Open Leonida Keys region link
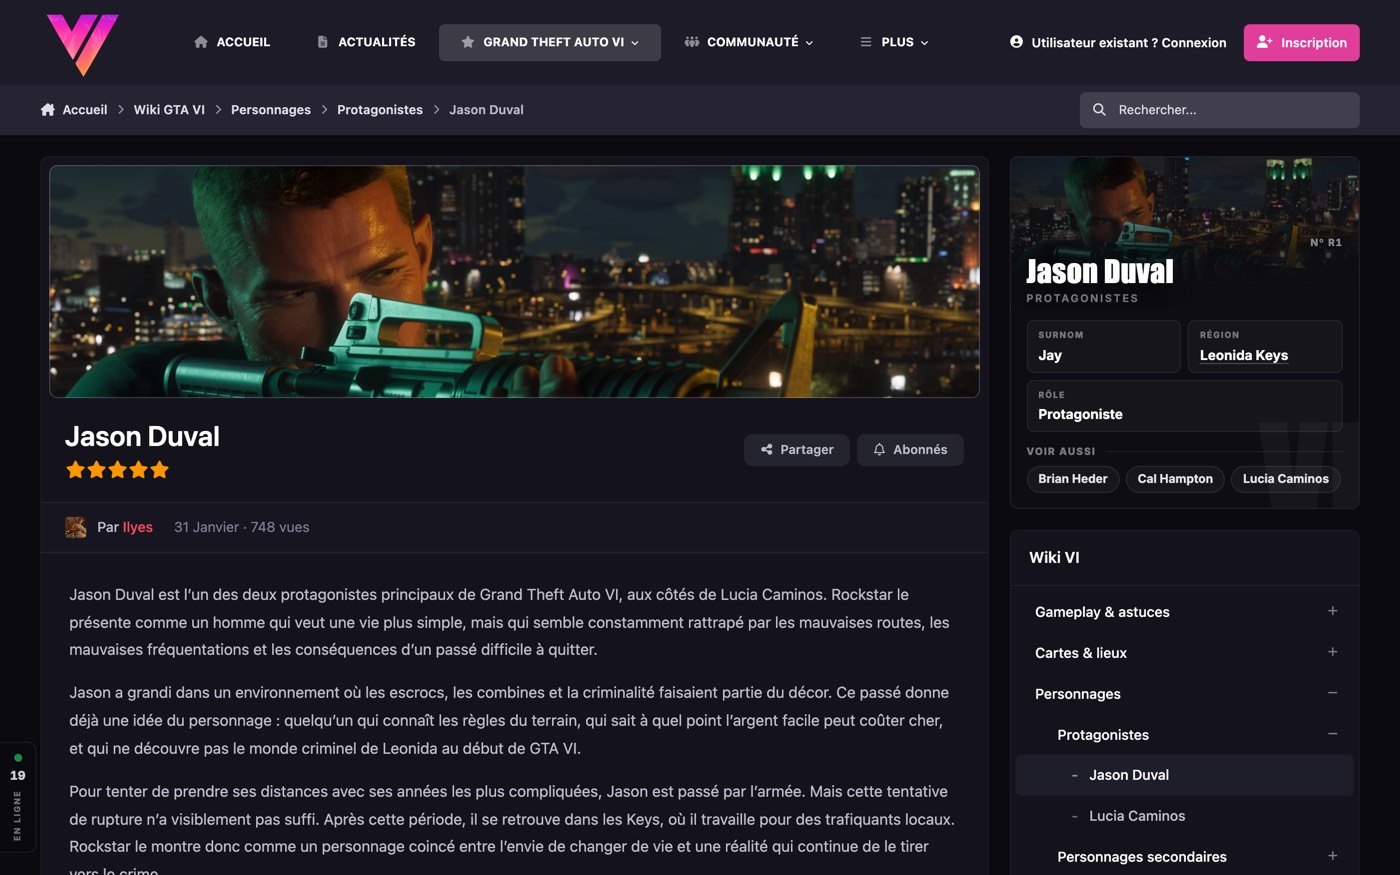Image resolution: width=1400 pixels, height=875 pixels. pyautogui.click(x=1243, y=355)
